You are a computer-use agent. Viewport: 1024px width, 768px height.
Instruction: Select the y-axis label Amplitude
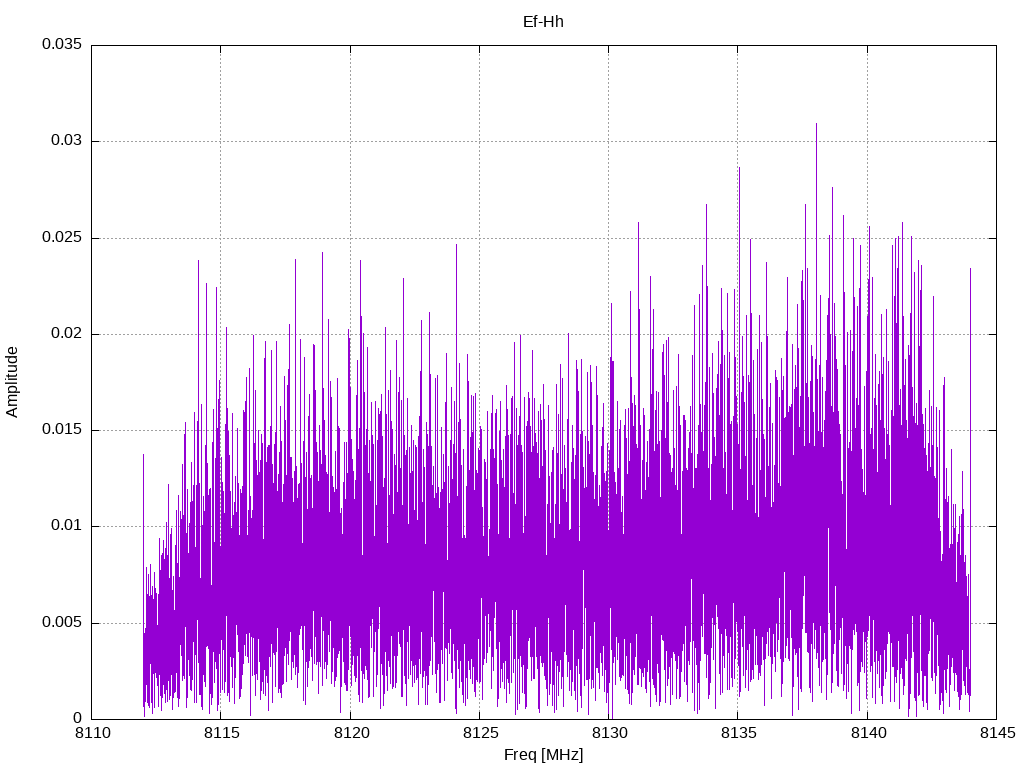12,382
